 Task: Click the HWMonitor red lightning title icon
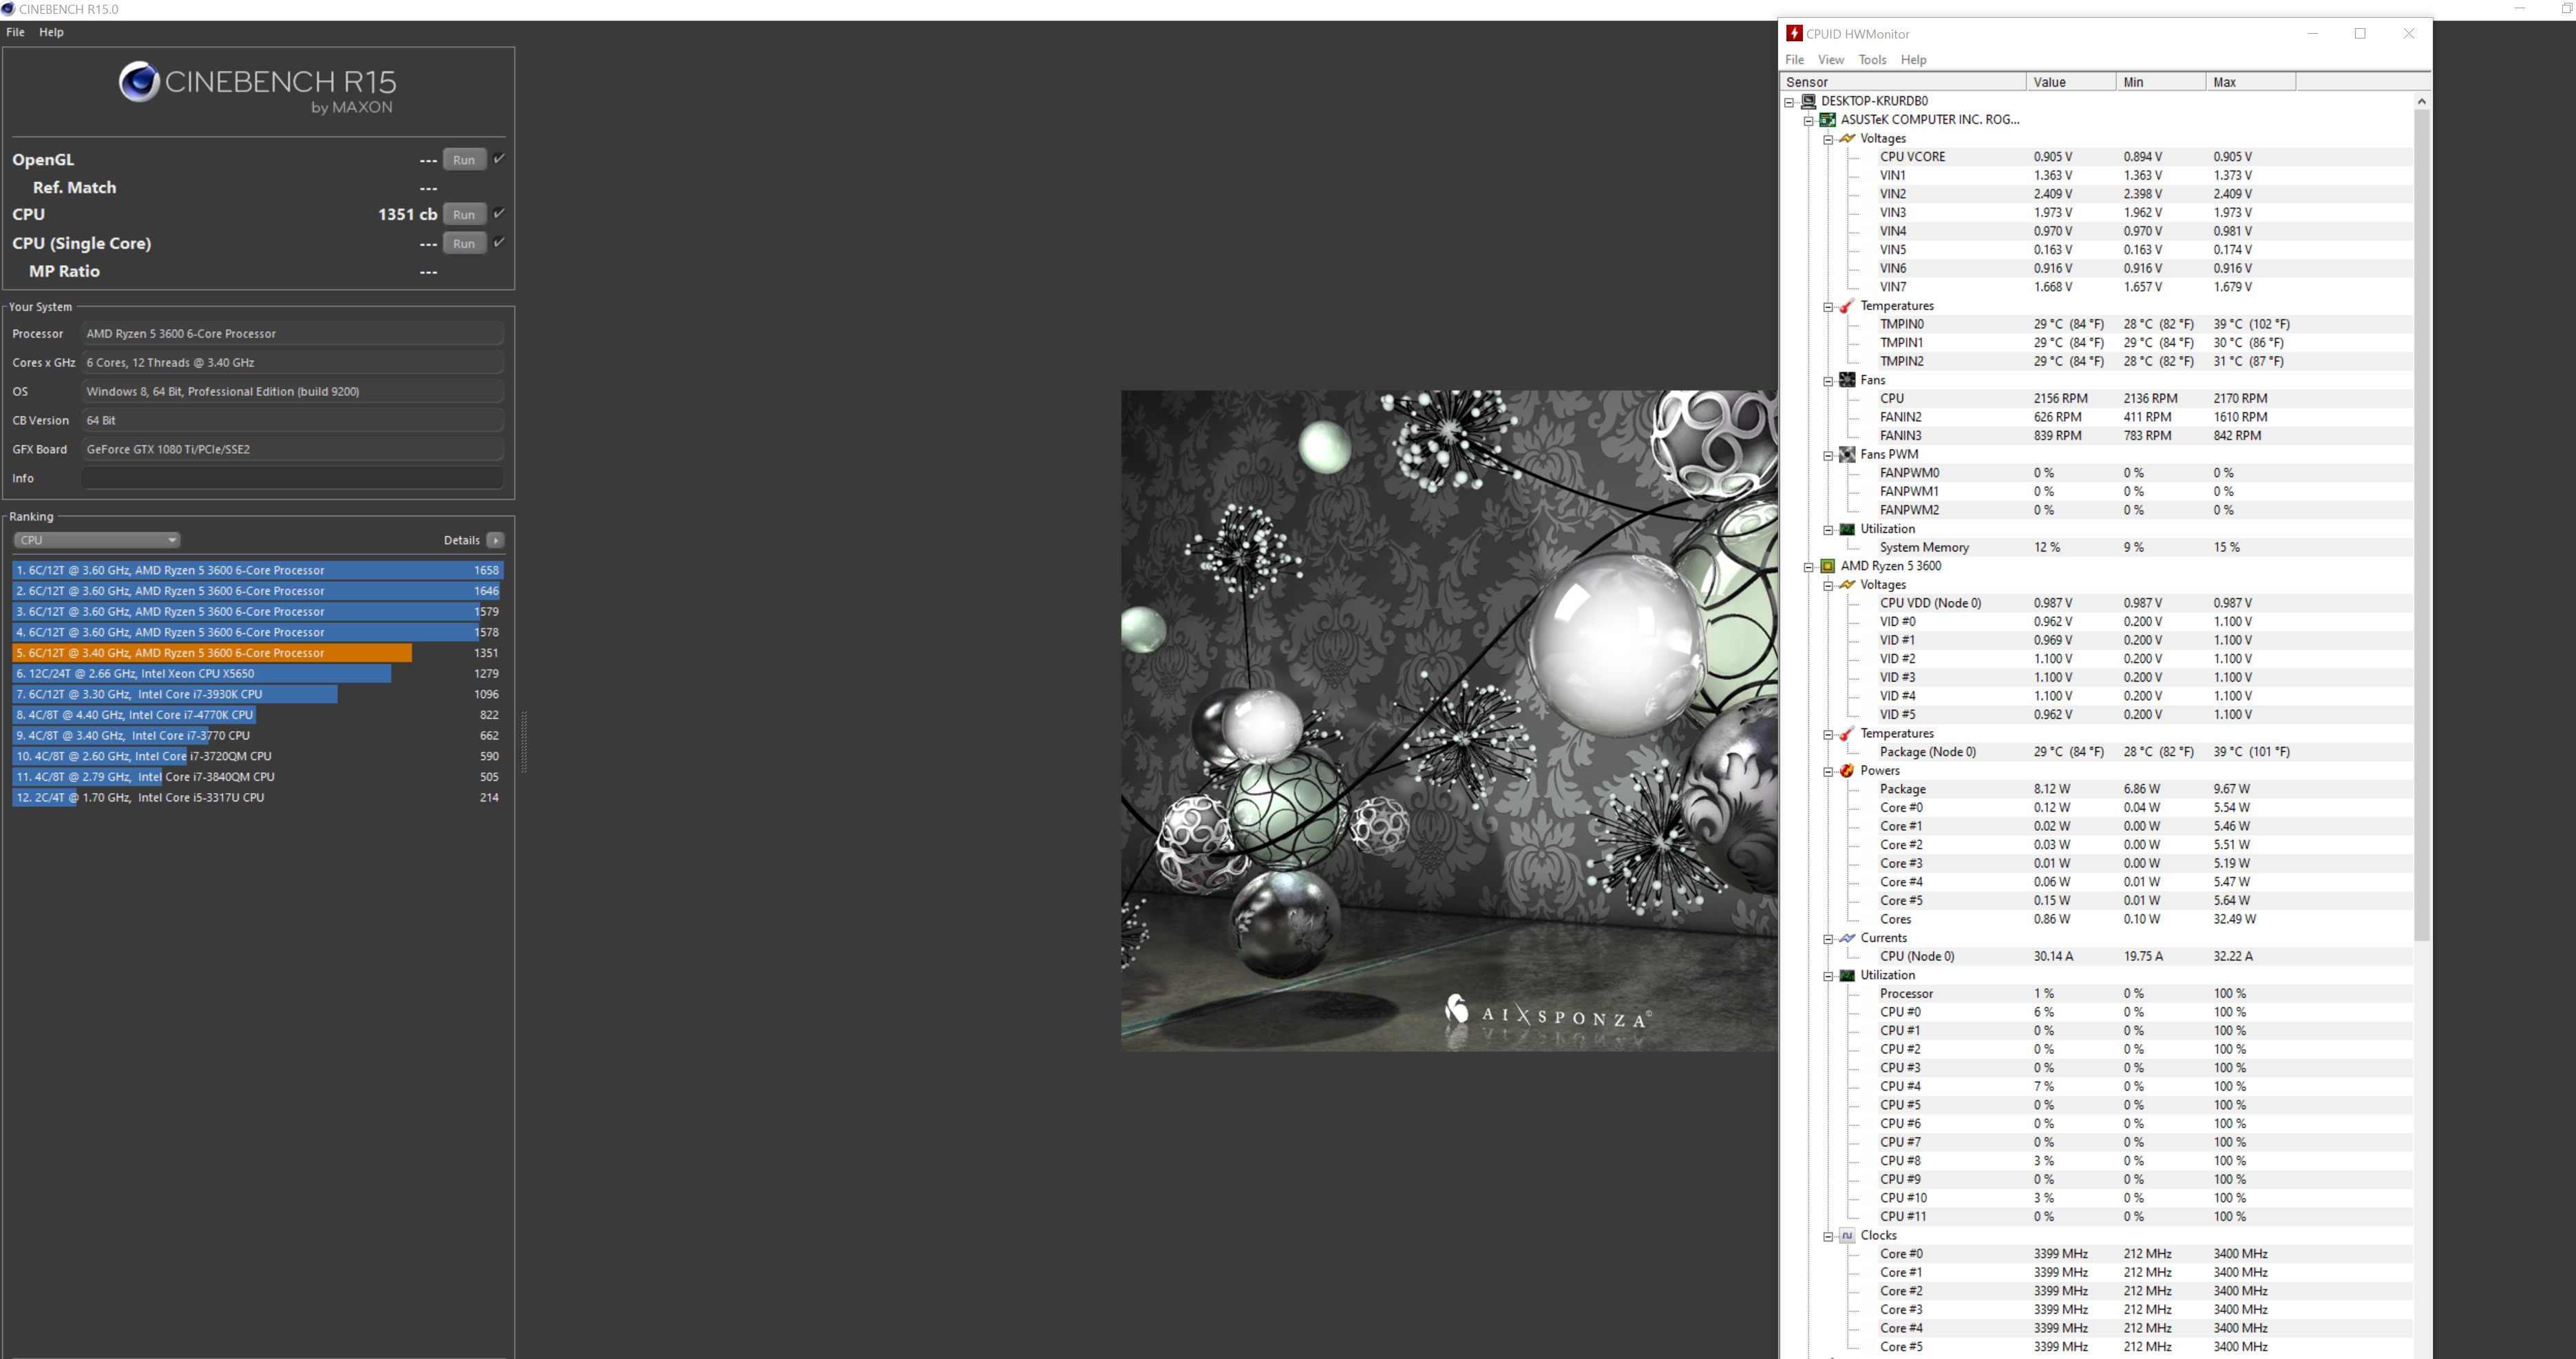[x=1794, y=33]
